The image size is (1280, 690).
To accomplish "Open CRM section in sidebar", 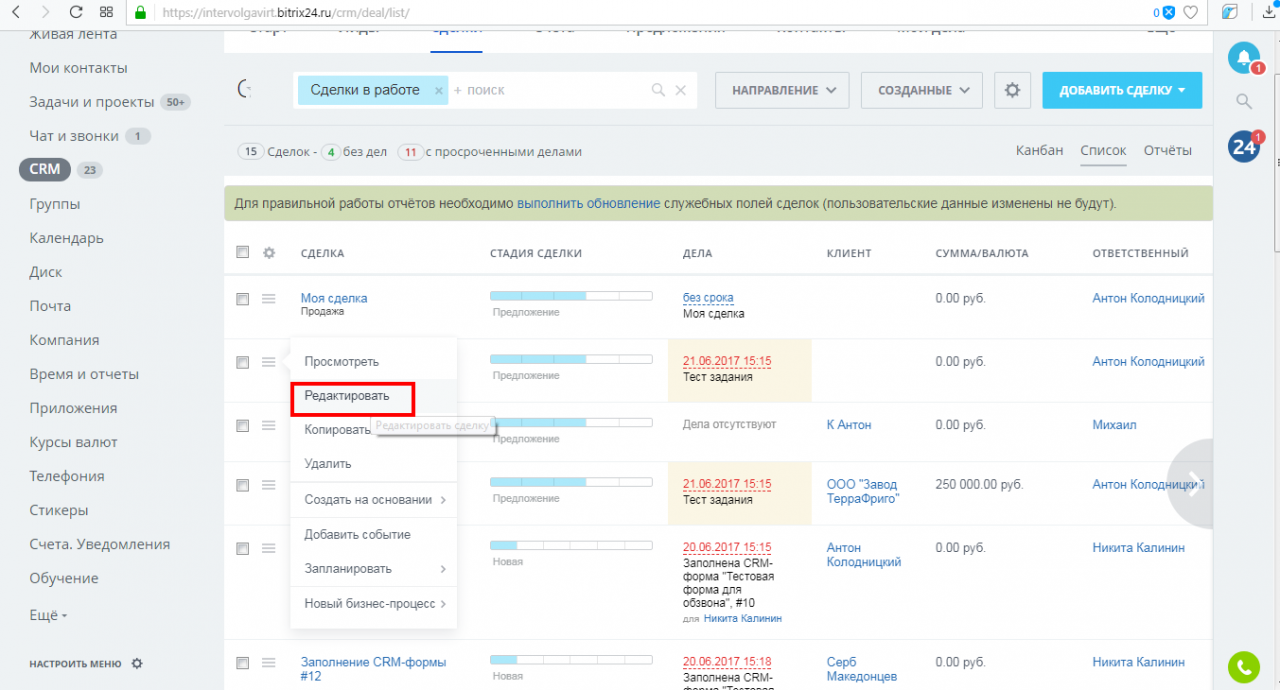I will click(45, 169).
